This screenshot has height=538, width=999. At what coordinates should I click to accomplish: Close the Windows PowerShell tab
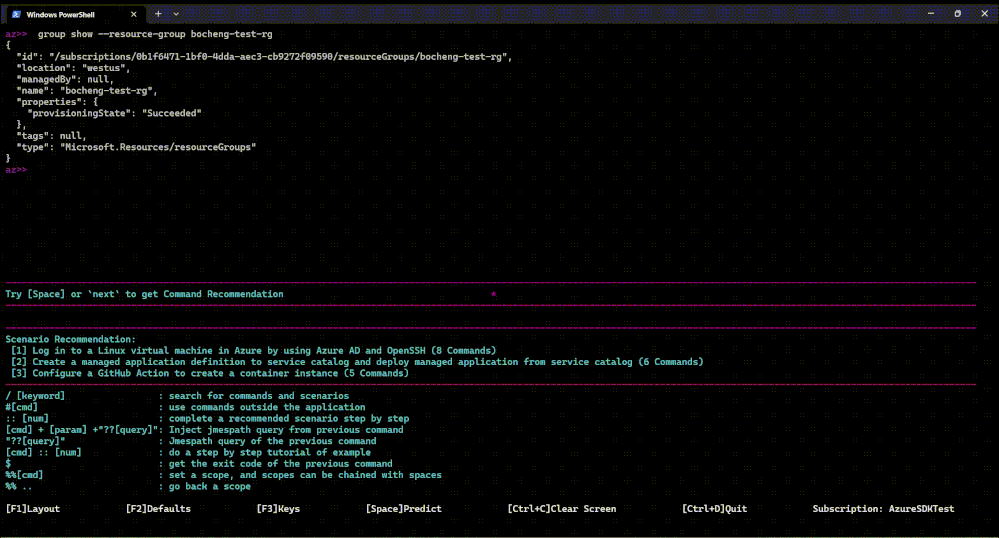[x=133, y=14]
